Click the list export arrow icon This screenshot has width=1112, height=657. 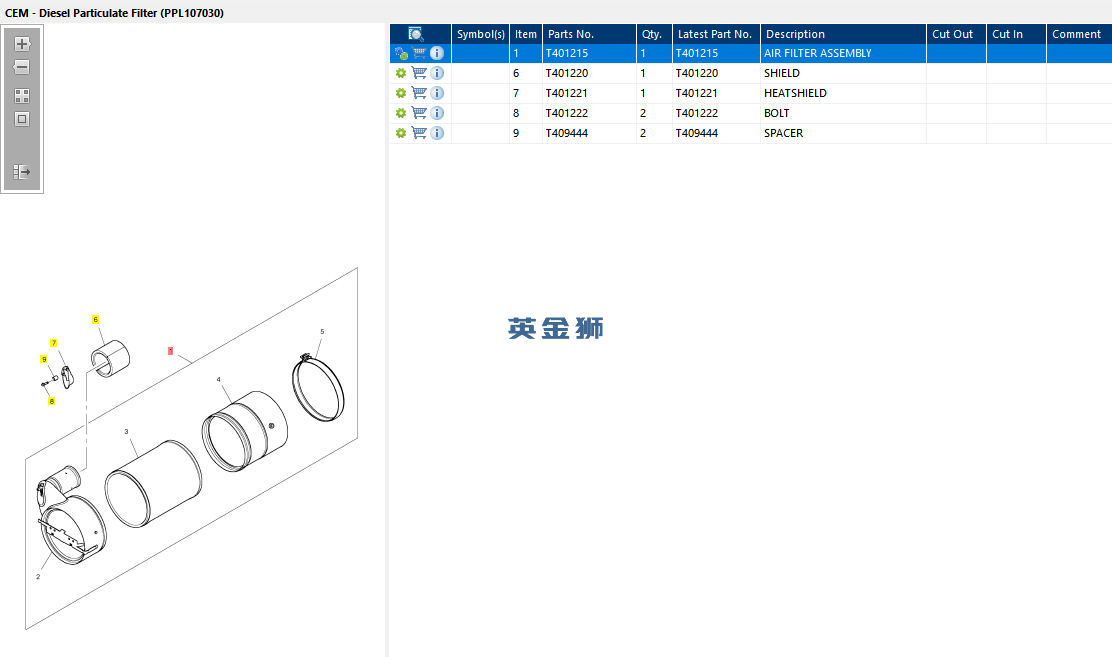(x=22, y=172)
